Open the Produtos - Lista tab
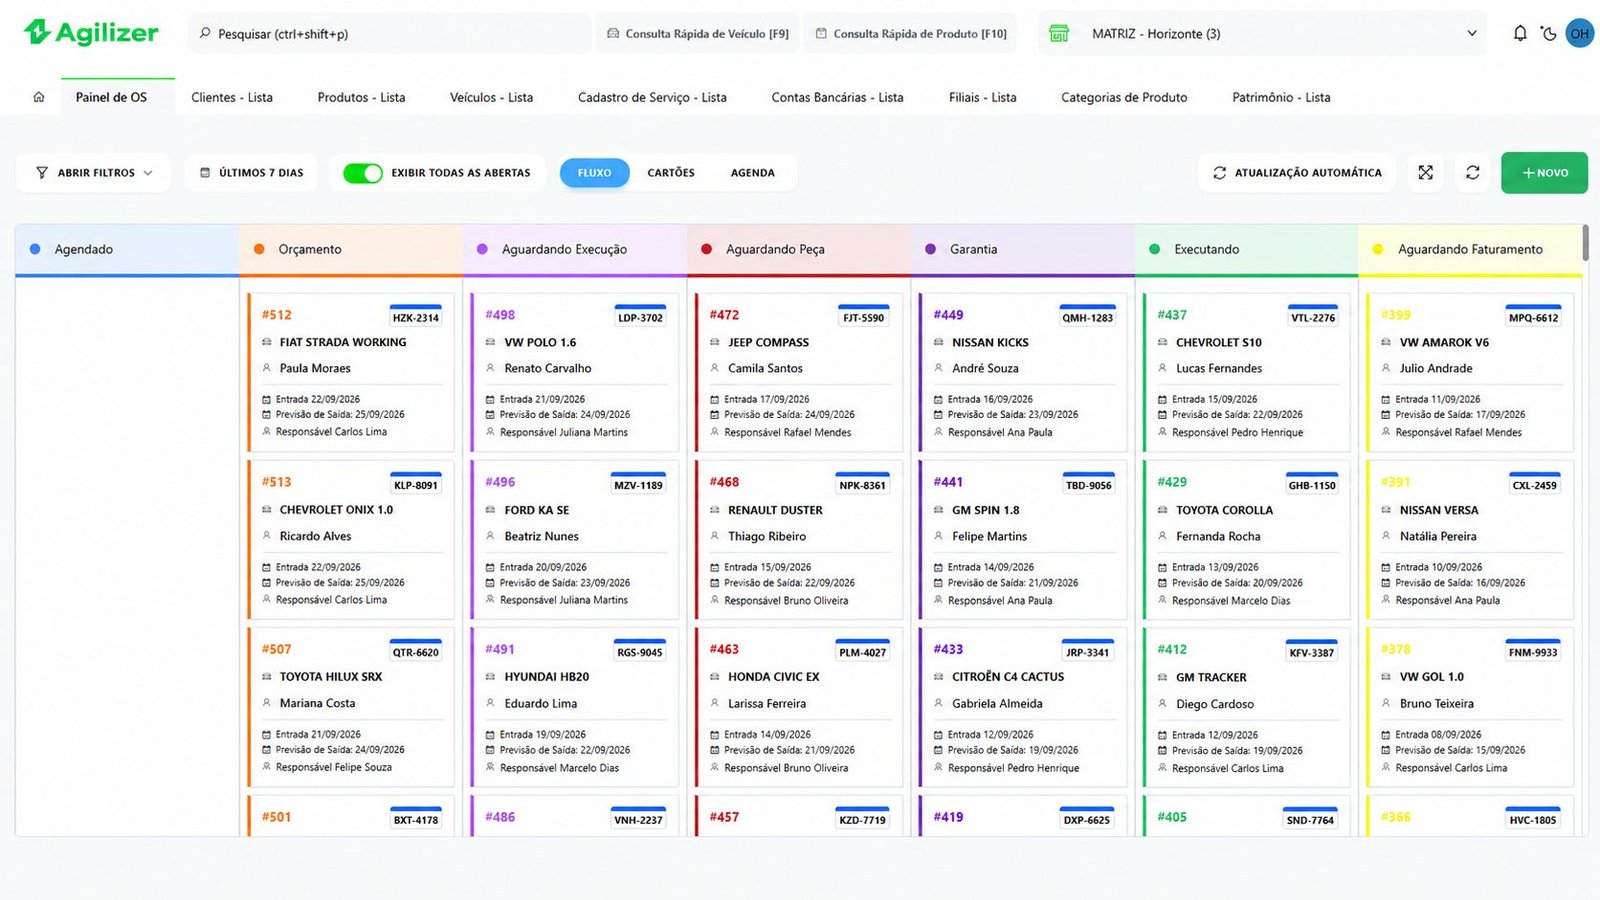The image size is (1600, 900). click(x=361, y=97)
